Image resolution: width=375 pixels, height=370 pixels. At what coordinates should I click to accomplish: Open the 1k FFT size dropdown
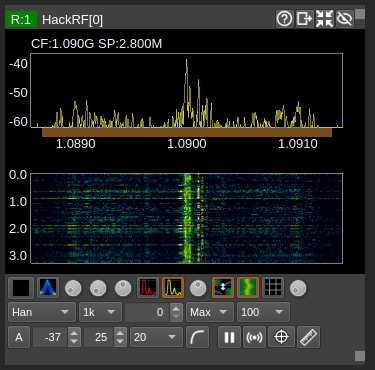click(x=100, y=312)
